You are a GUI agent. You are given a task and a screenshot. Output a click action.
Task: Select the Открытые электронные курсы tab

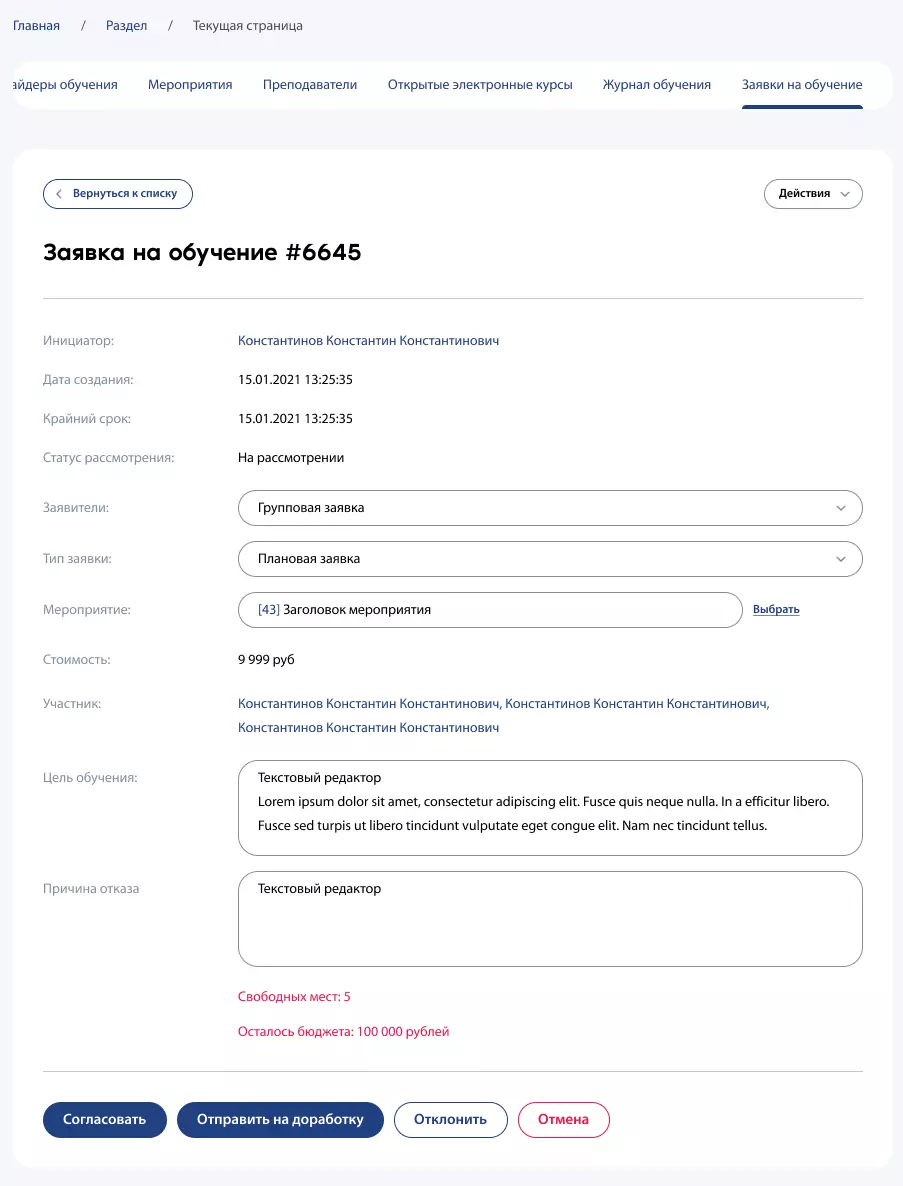point(480,85)
